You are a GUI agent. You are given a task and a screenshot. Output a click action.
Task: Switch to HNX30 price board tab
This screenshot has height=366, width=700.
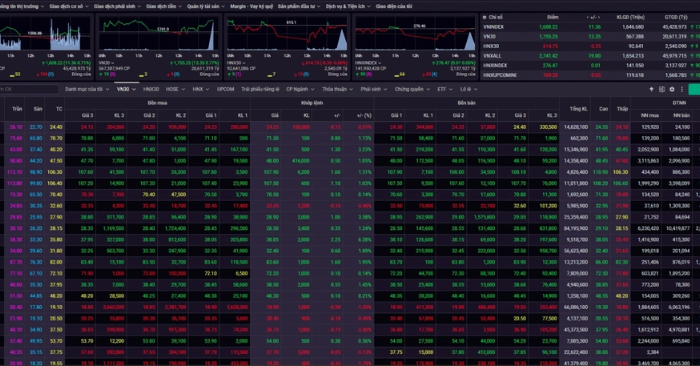[x=151, y=89]
